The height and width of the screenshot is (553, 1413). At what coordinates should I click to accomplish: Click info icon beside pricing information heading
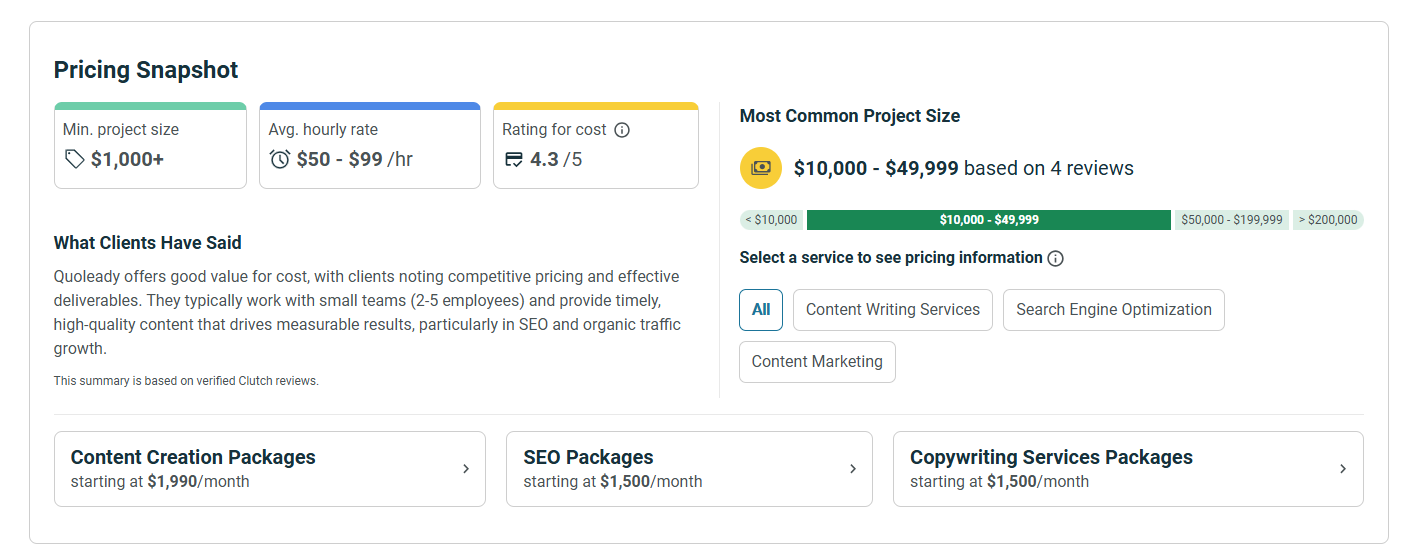pyautogui.click(x=1055, y=258)
